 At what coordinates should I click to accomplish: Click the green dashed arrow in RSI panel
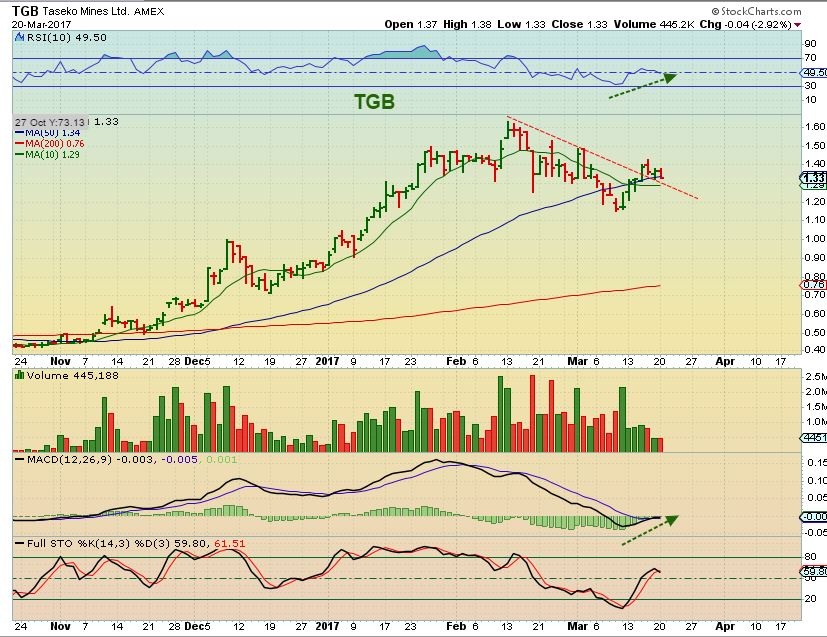coord(642,84)
